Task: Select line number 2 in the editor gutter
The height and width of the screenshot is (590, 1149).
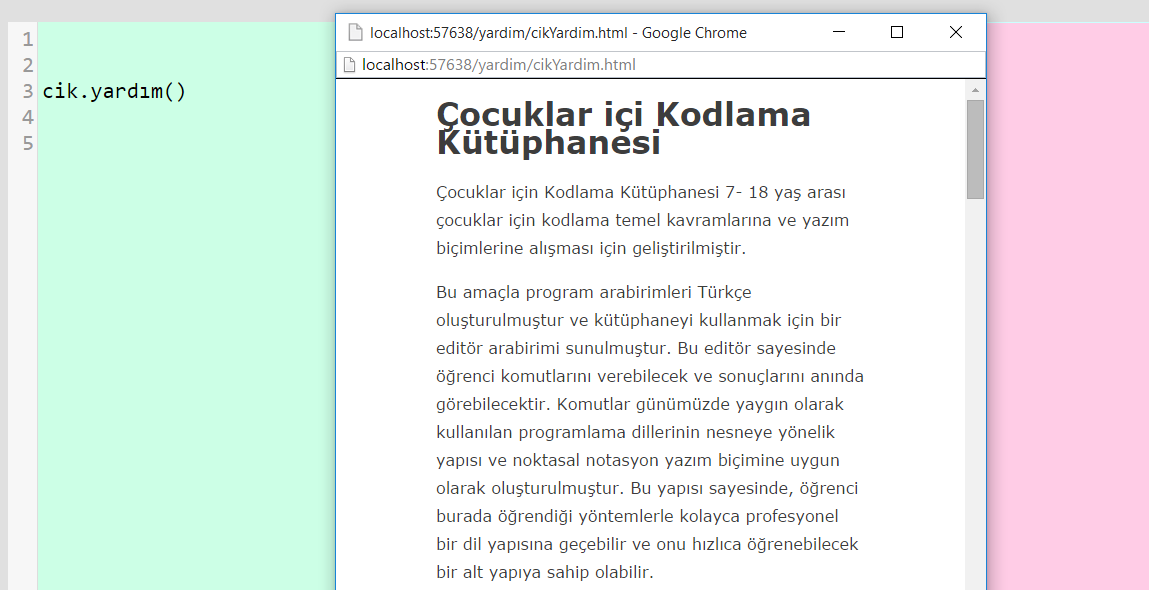Action: (27, 65)
